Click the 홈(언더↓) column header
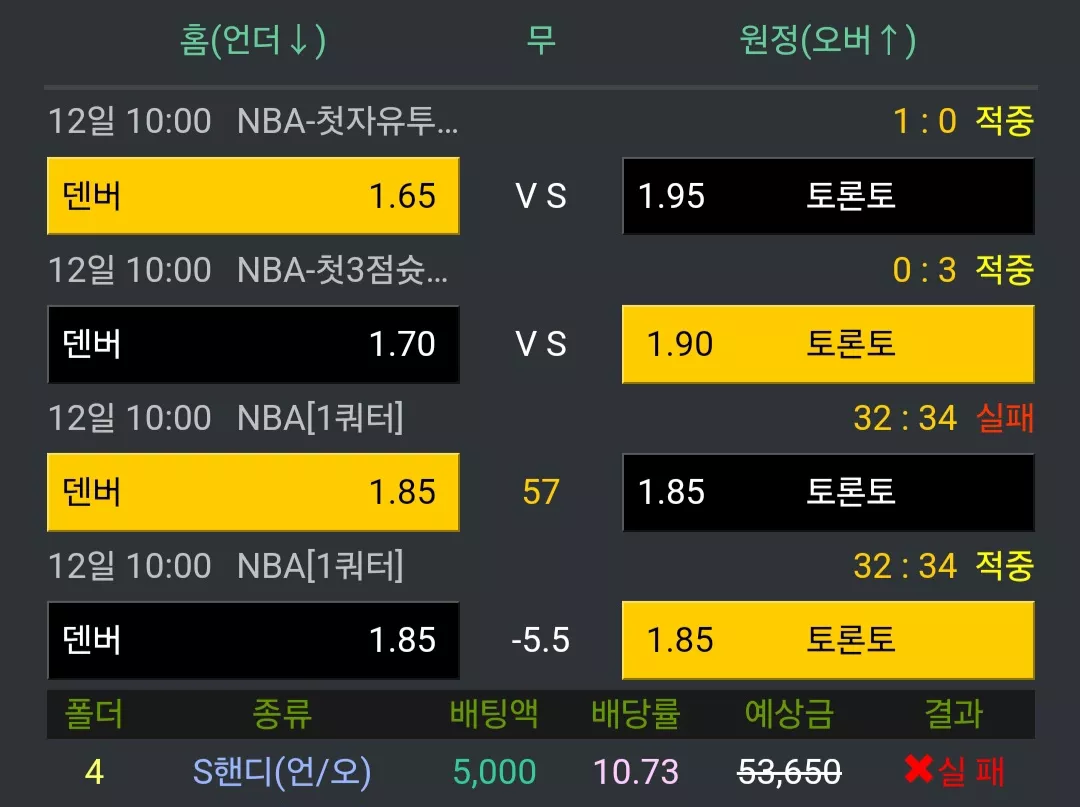 click(x=253, y=40)
